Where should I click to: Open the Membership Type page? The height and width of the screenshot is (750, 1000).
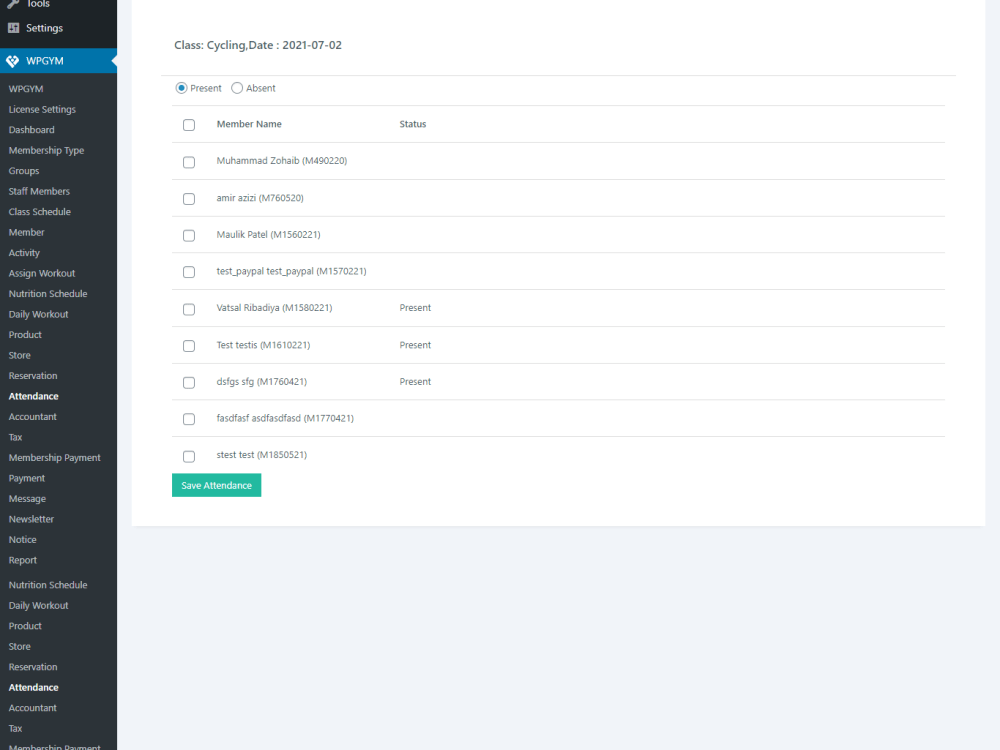[x=46, y=151]
